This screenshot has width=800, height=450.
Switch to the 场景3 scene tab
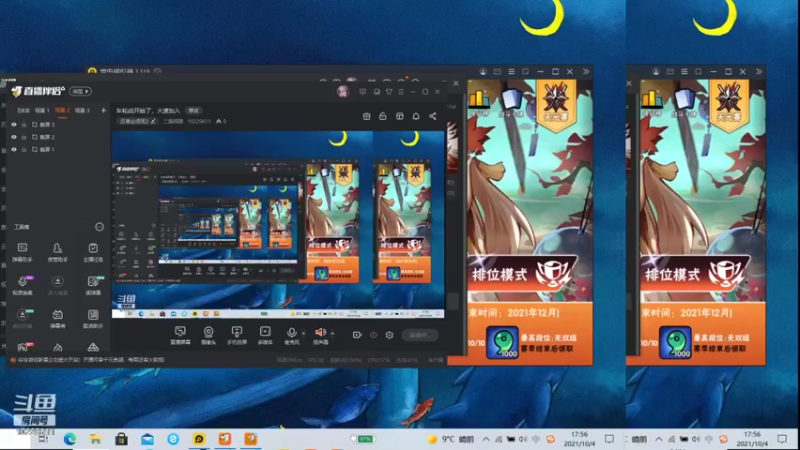82,110
